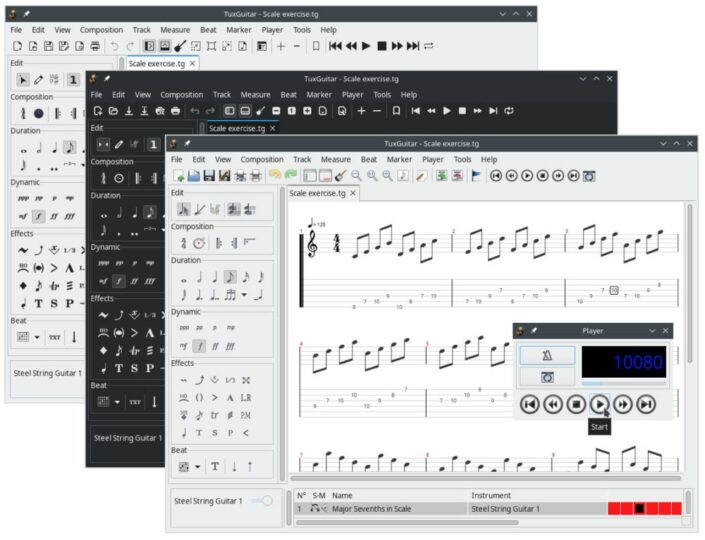Stop playback in the Player window
The width and height of the screenshot is (705, 540).
576,404
